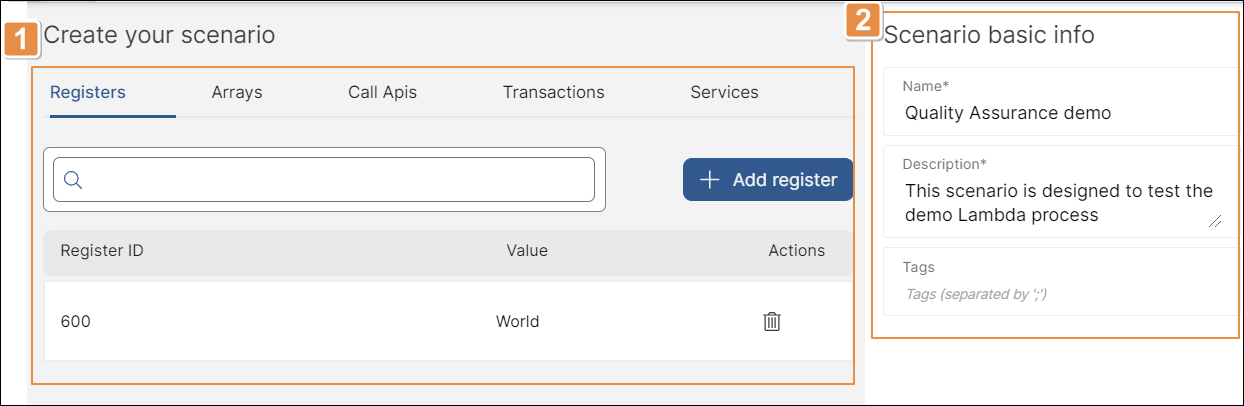Image resolution: width=1244 pixels, height=406 pixels.
Task: Click the plus icon on Add register
Action: (x=709, y=180)
